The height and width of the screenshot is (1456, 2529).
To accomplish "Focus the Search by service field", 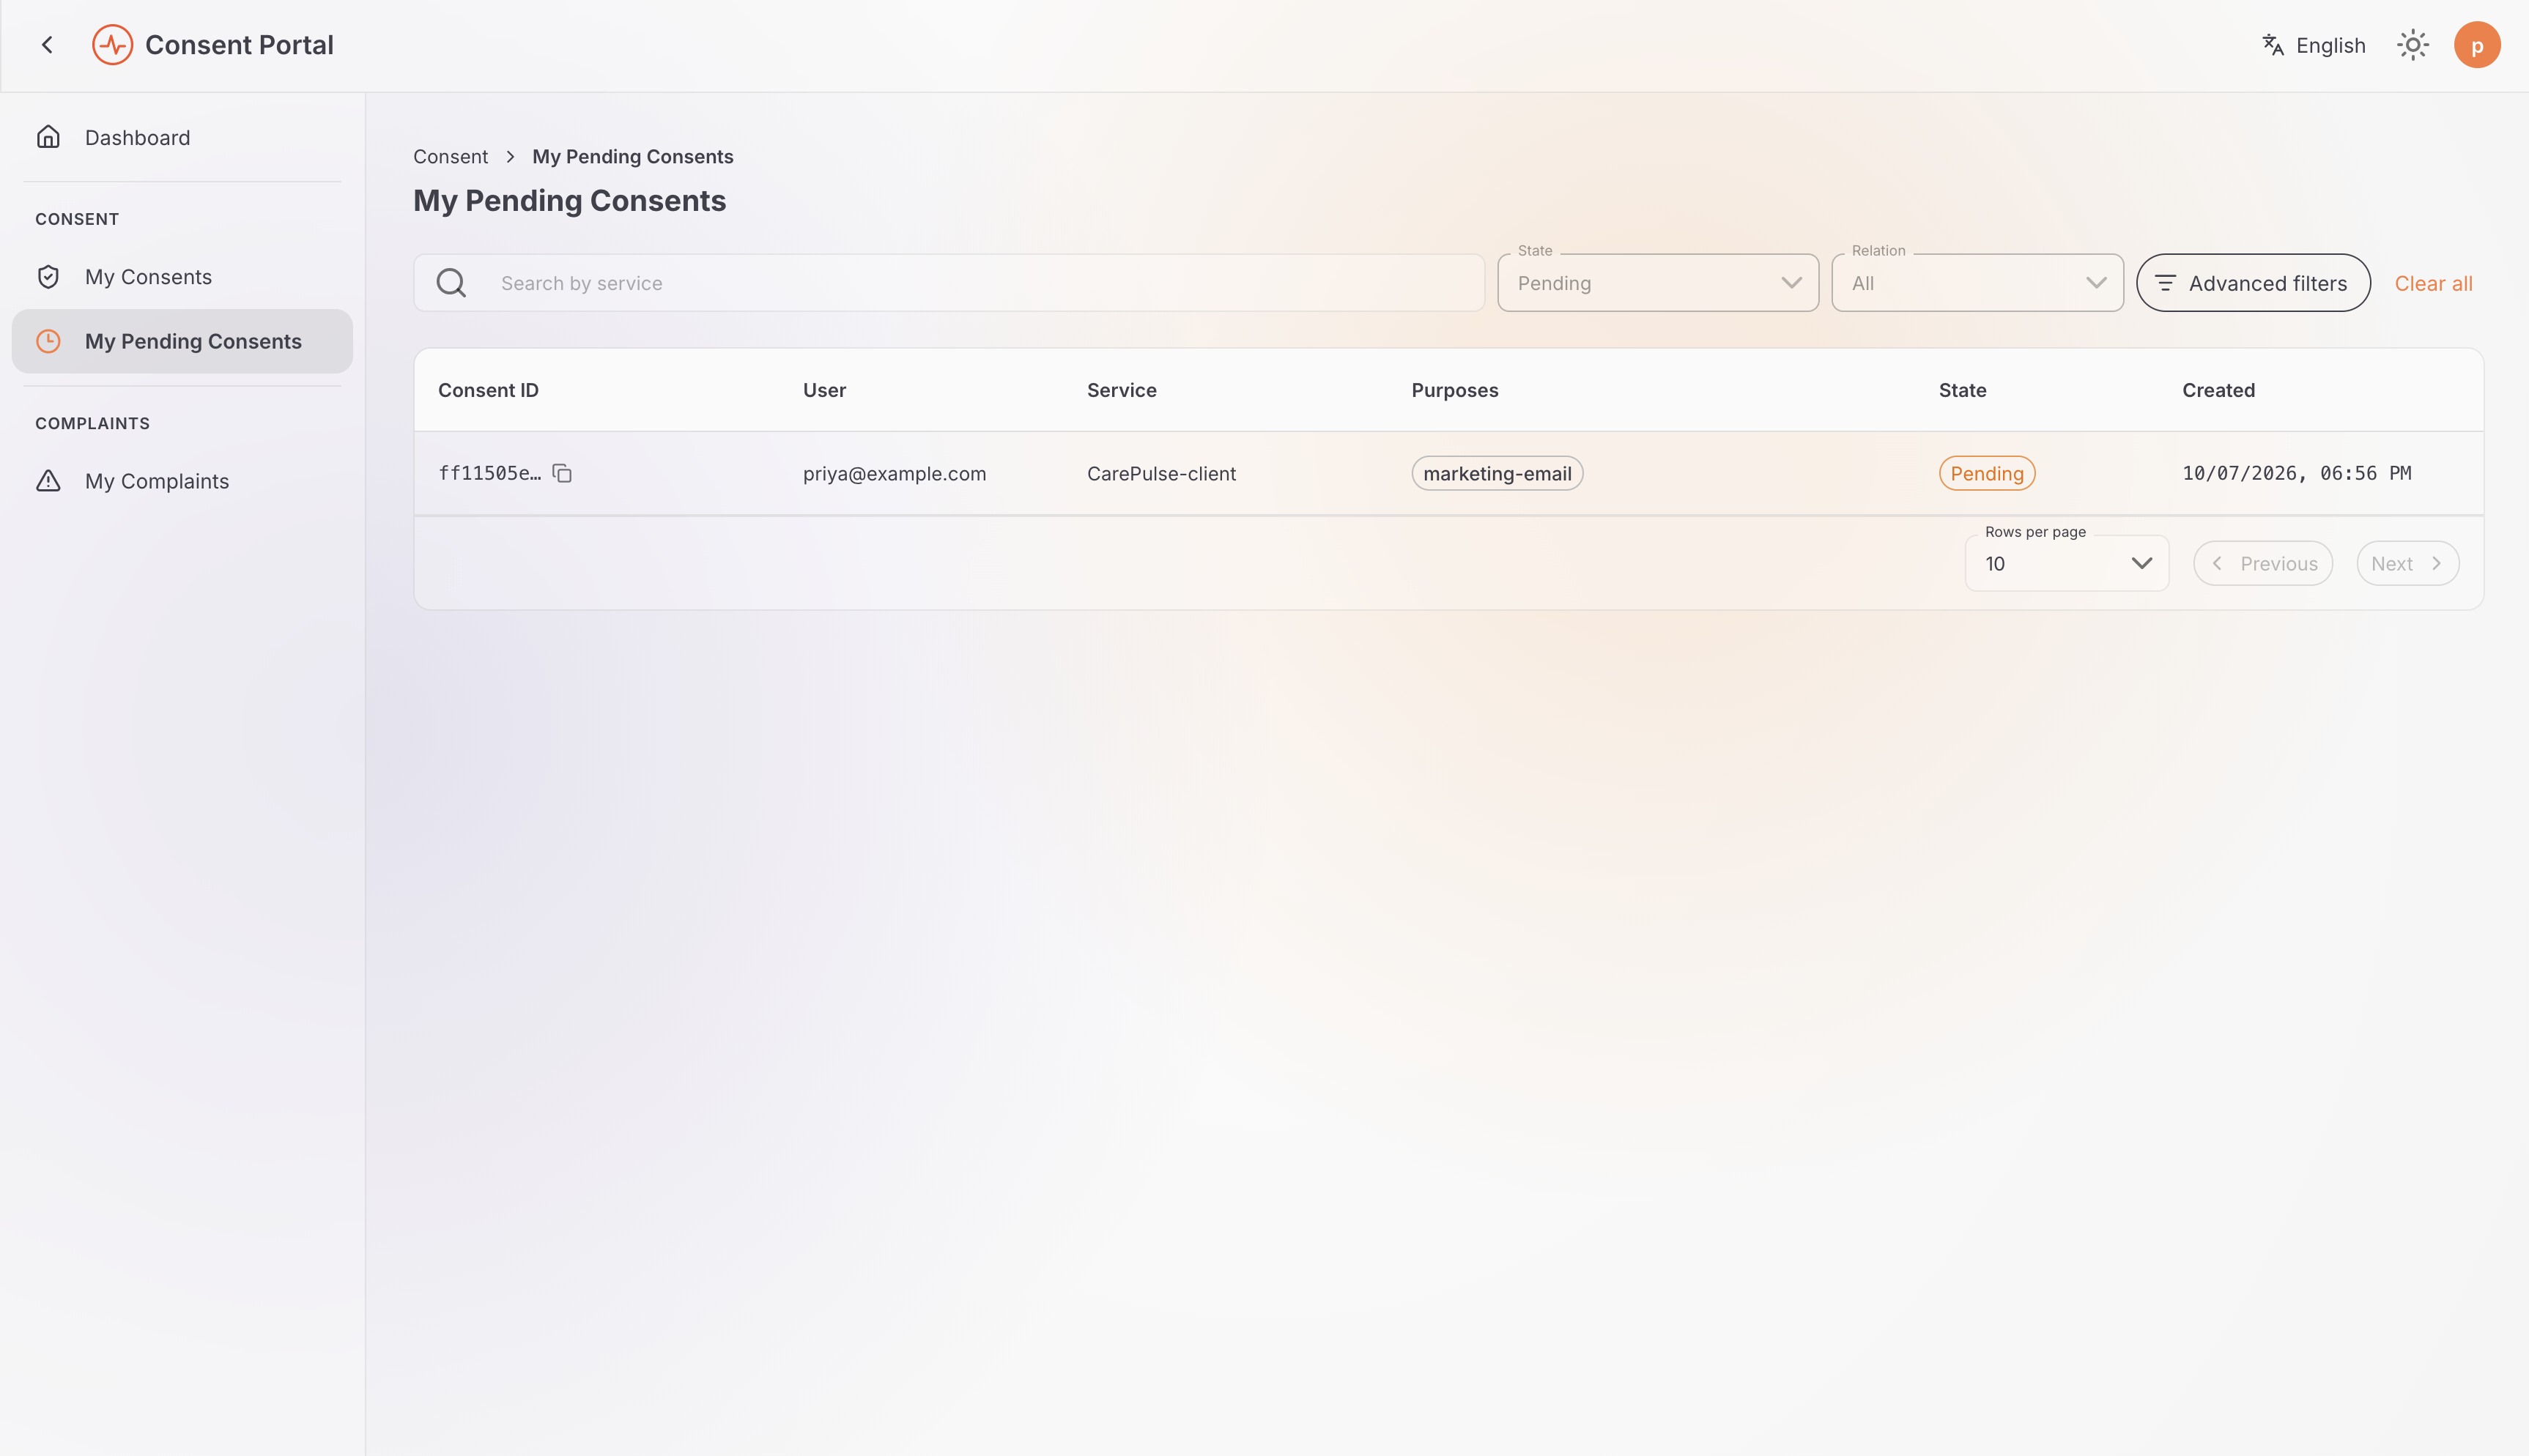I will (948, 283).
